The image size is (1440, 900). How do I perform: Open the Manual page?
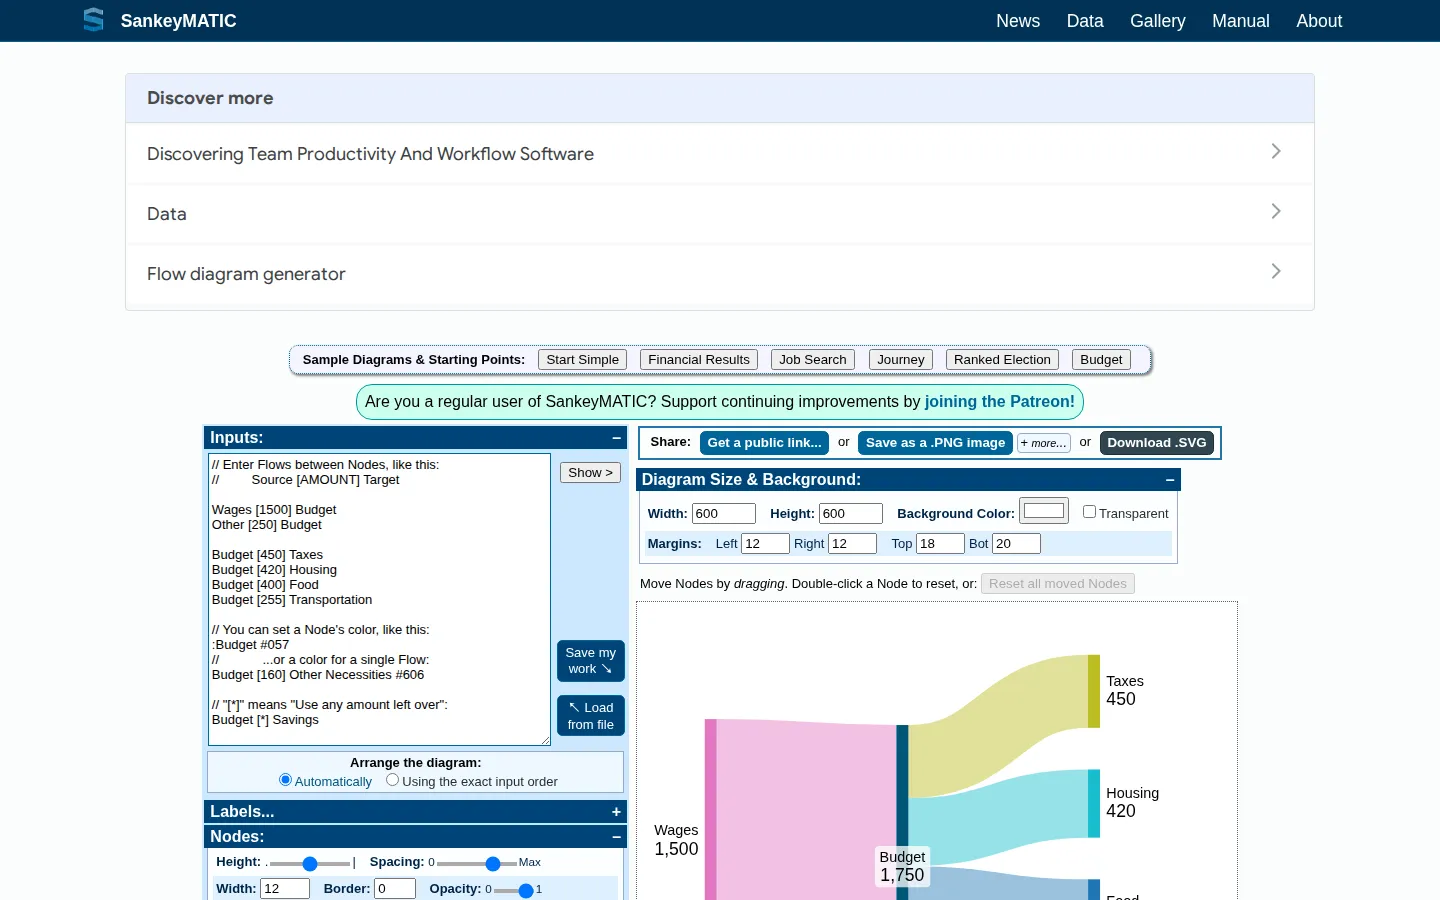coord(1241,21)
